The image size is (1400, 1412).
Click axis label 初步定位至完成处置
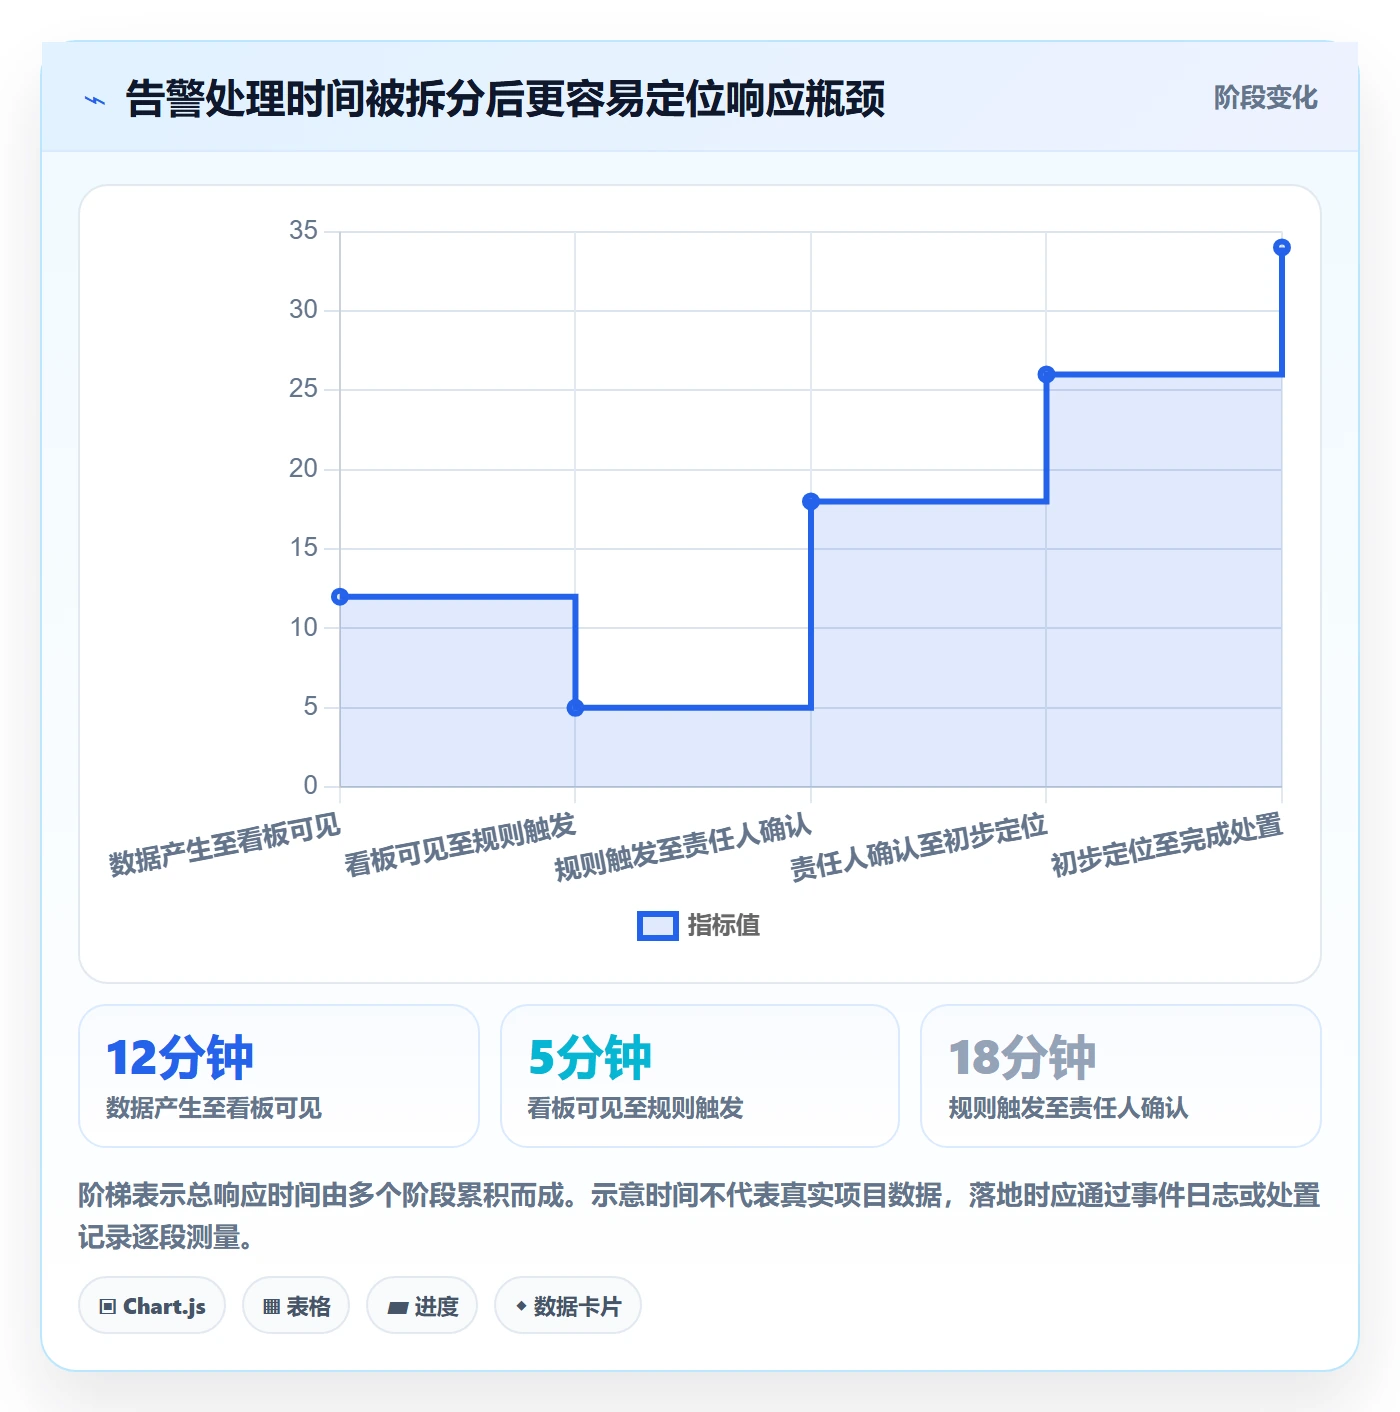[1166, 845]
